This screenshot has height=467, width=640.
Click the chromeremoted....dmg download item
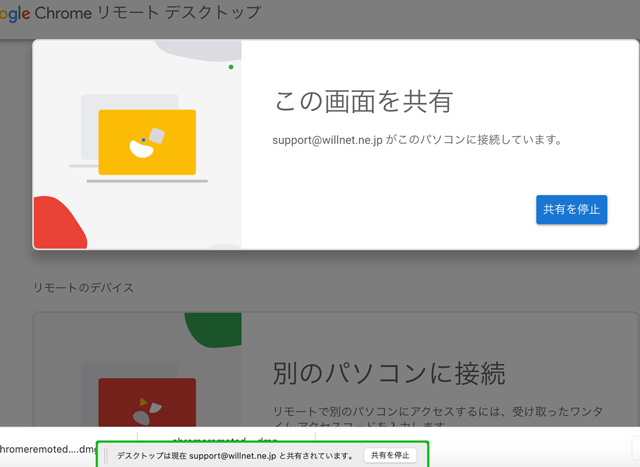(48, 449)
